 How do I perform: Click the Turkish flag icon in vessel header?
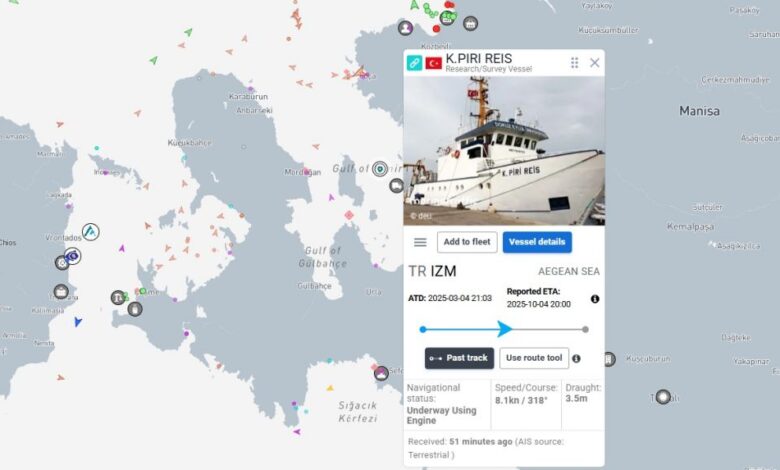pyautogui.click(x=433, y=63)
